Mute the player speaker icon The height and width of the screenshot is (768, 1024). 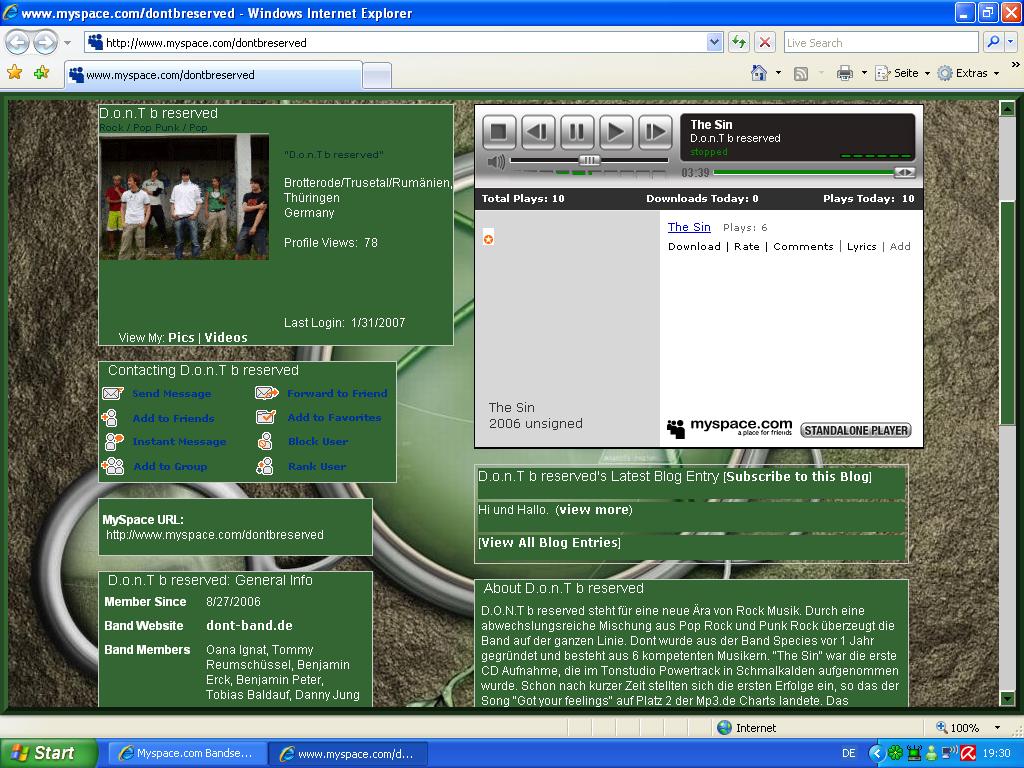tap(496, 161)
